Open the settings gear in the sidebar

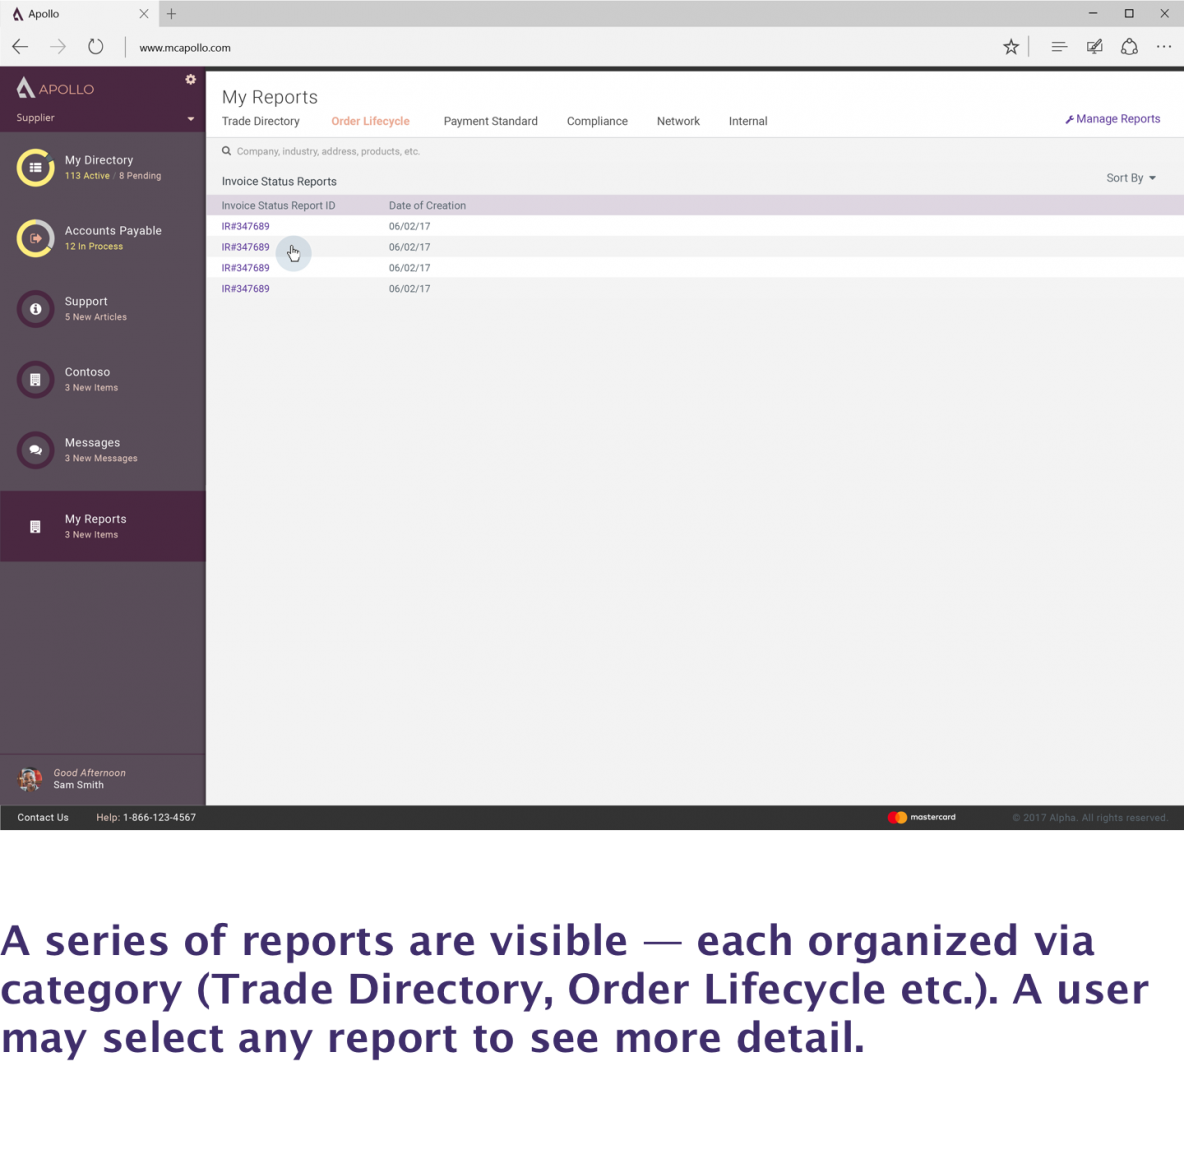190,79
